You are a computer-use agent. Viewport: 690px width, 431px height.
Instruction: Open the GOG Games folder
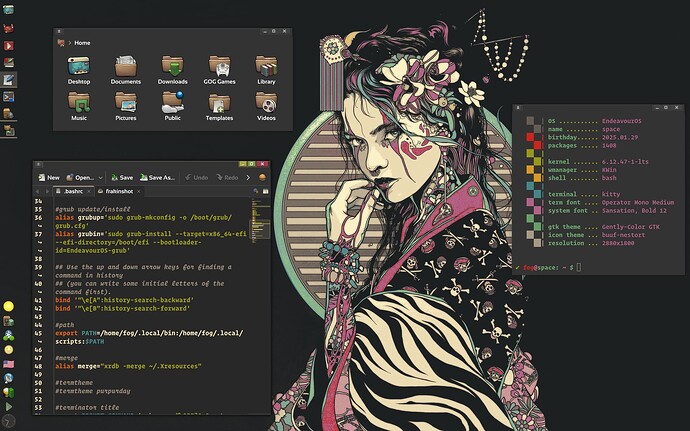[219, 70]
